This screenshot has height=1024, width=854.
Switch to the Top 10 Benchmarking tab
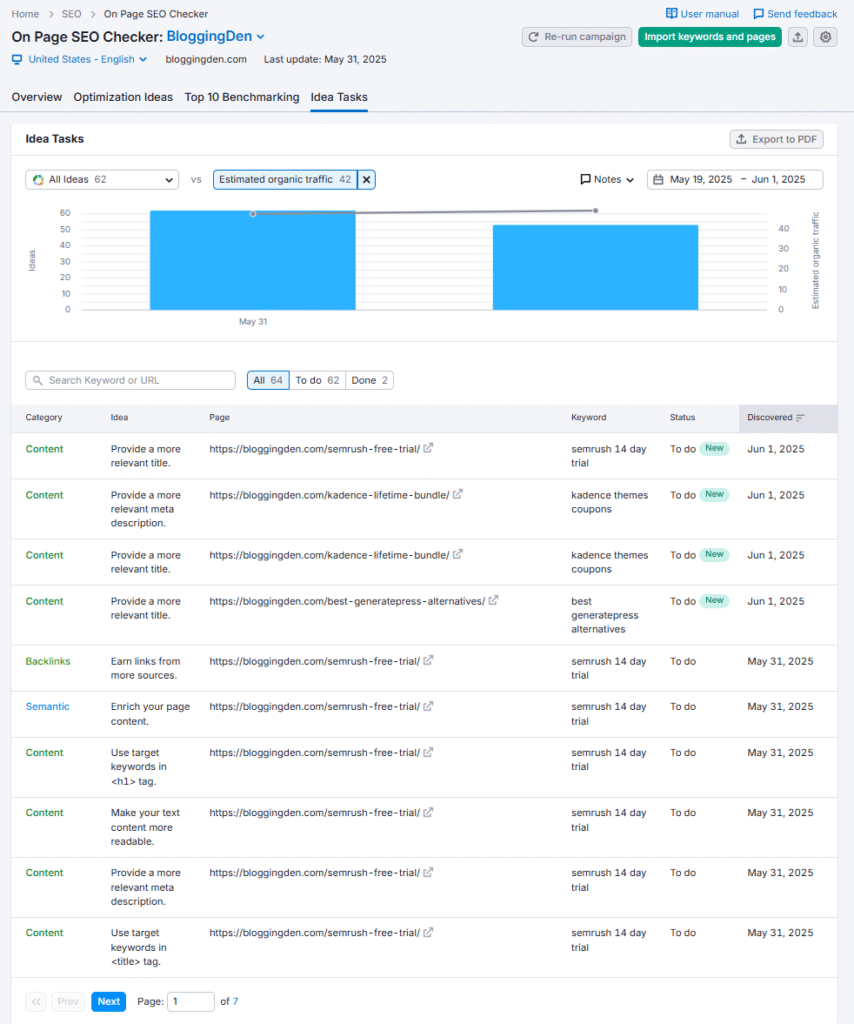pos(241,97)
